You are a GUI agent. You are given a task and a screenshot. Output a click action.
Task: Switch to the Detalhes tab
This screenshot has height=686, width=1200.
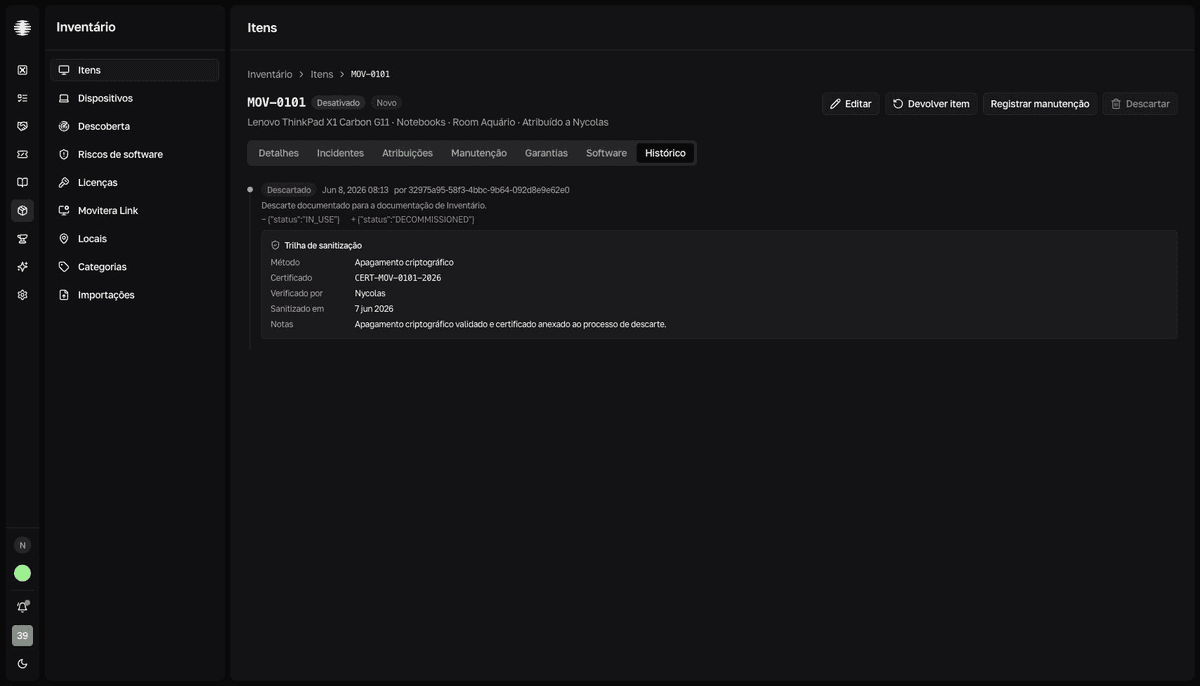coord(278,153)
